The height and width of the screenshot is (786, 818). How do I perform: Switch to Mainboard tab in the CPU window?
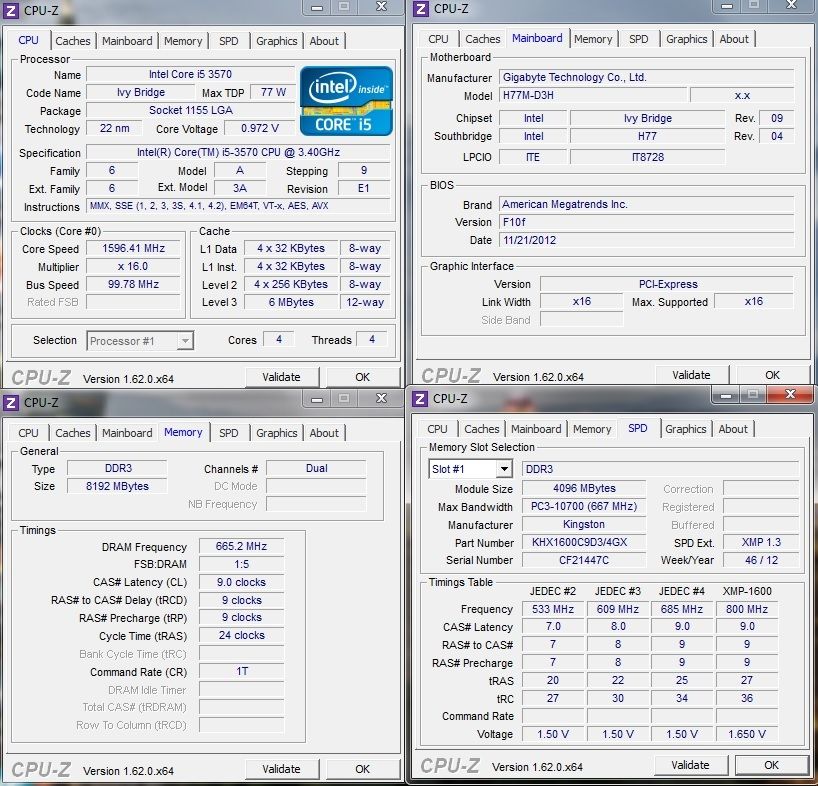(x=127, y=41)
